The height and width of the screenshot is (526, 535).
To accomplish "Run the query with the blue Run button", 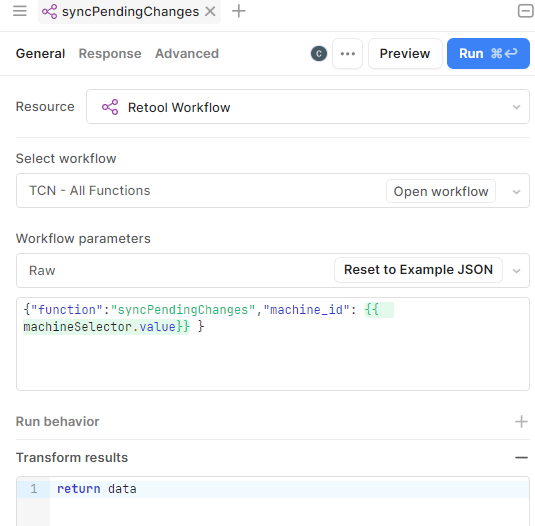I will (488, 54).
